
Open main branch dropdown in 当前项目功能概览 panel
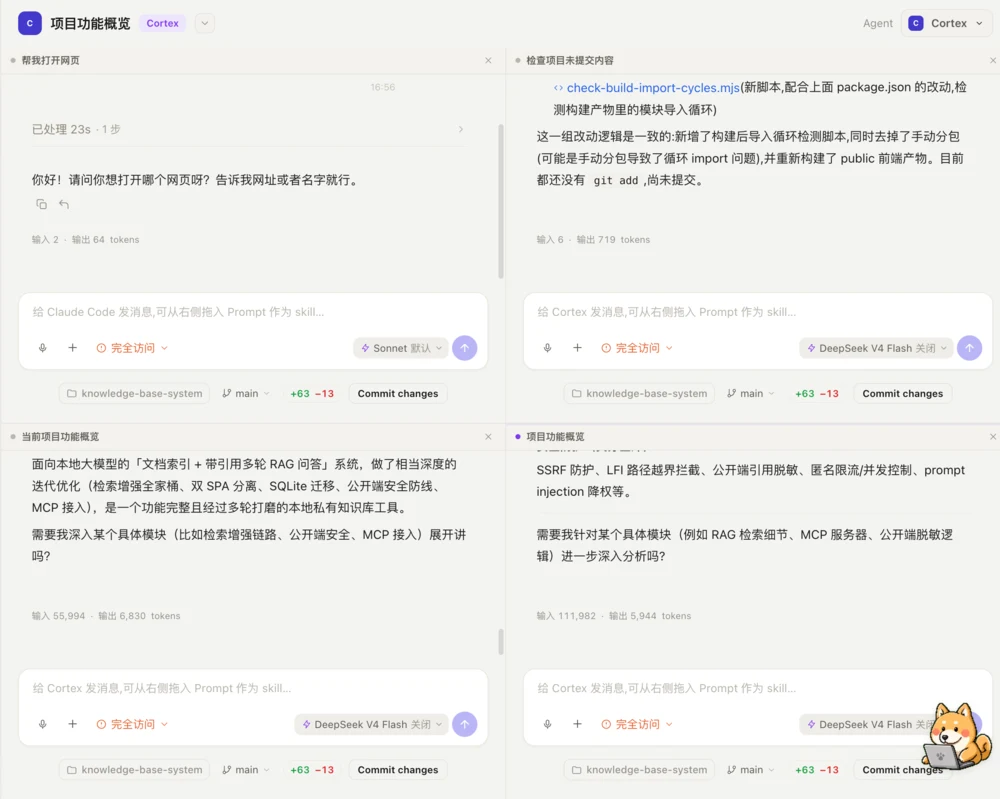point(246,770)
